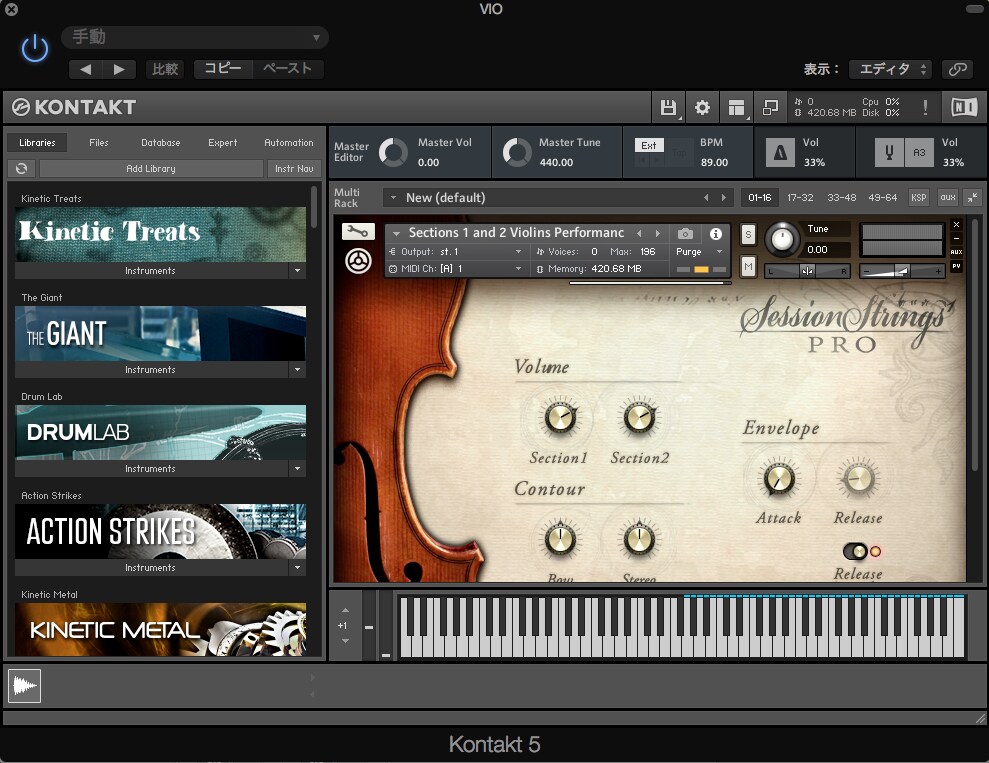This screenshot has width=989, height=763.
Task: Adjust the Master Vol knob
Action: click(394, 152)
